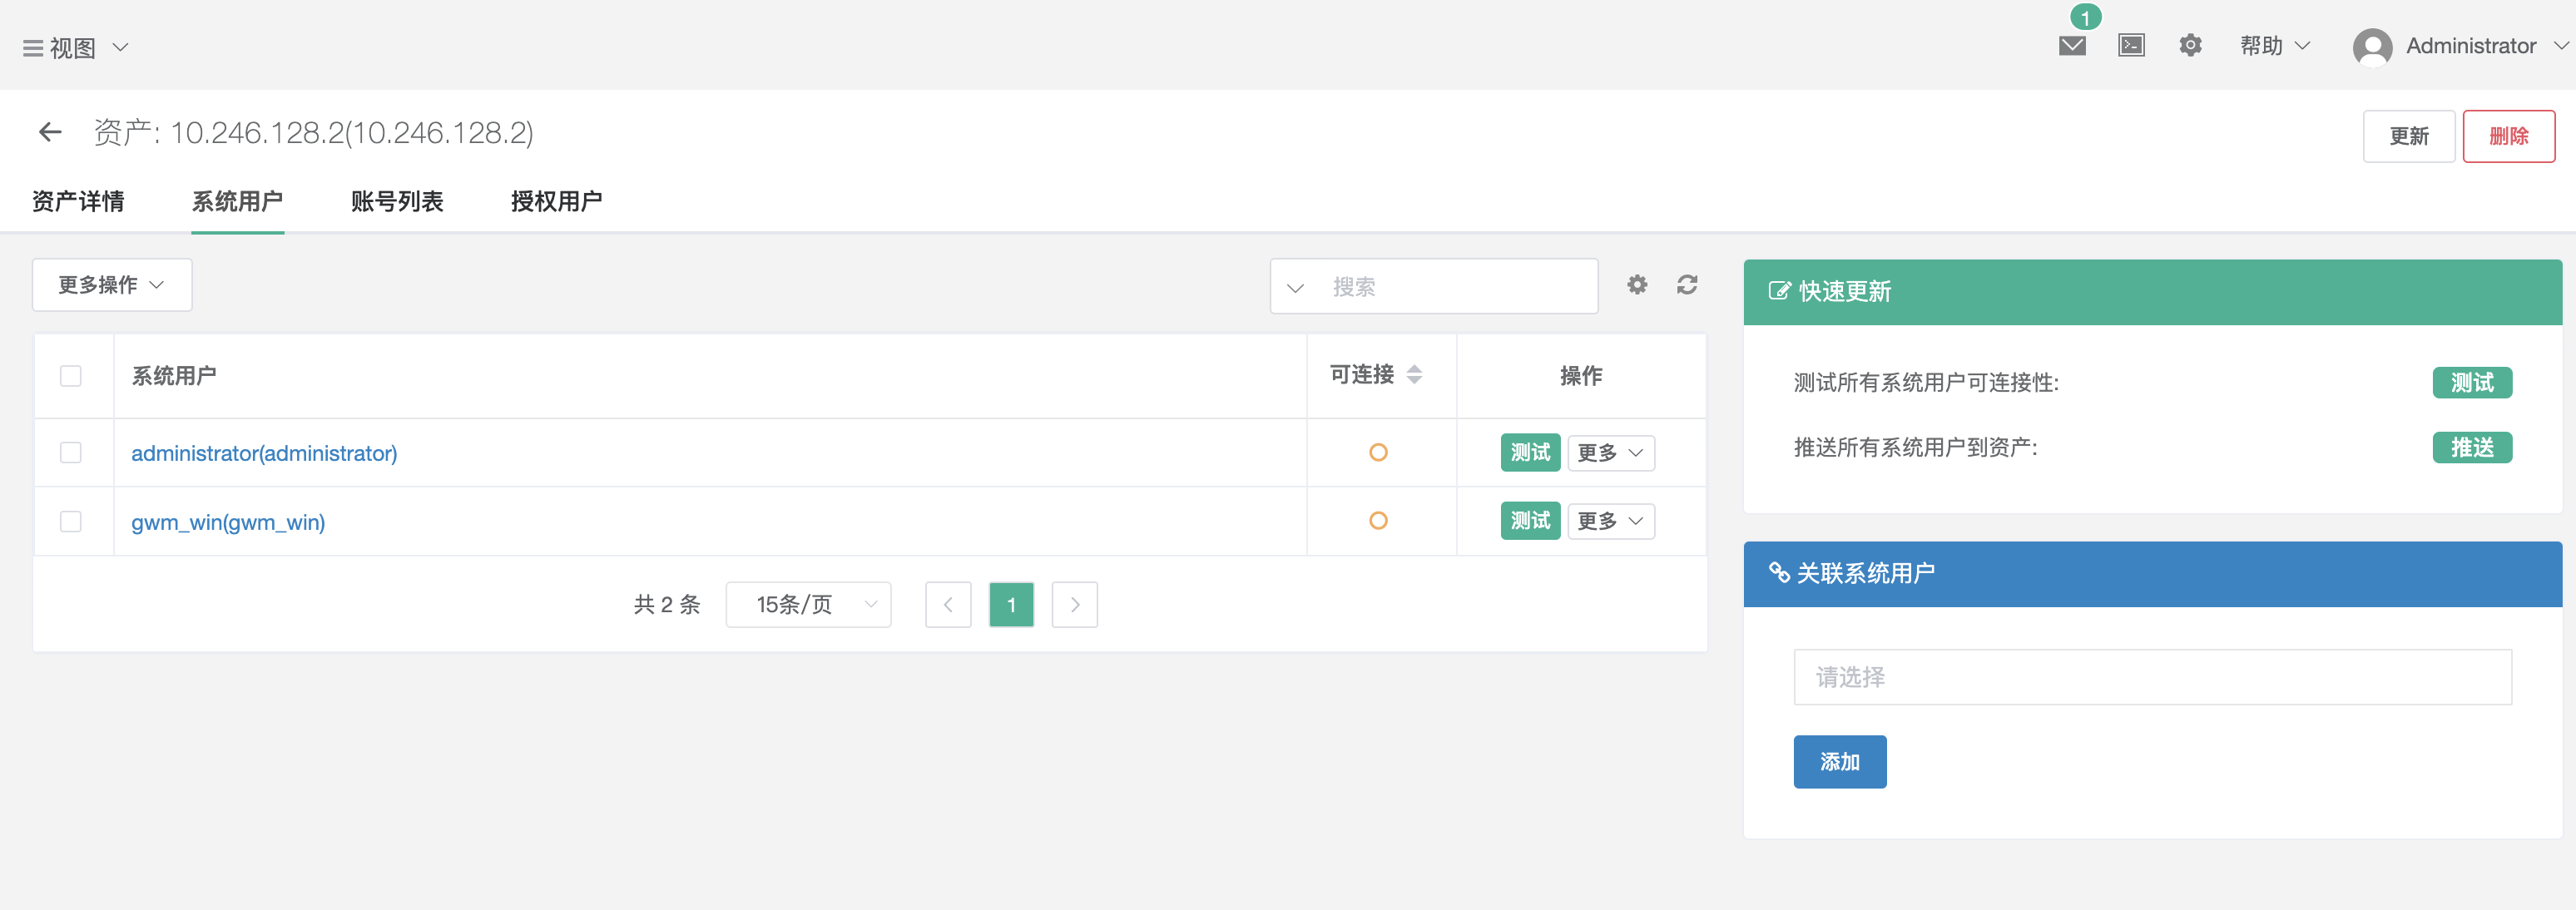The image size is (2576, 910).
Task: Switch to the 授权用户 tab
Action: tap(556, 201)
